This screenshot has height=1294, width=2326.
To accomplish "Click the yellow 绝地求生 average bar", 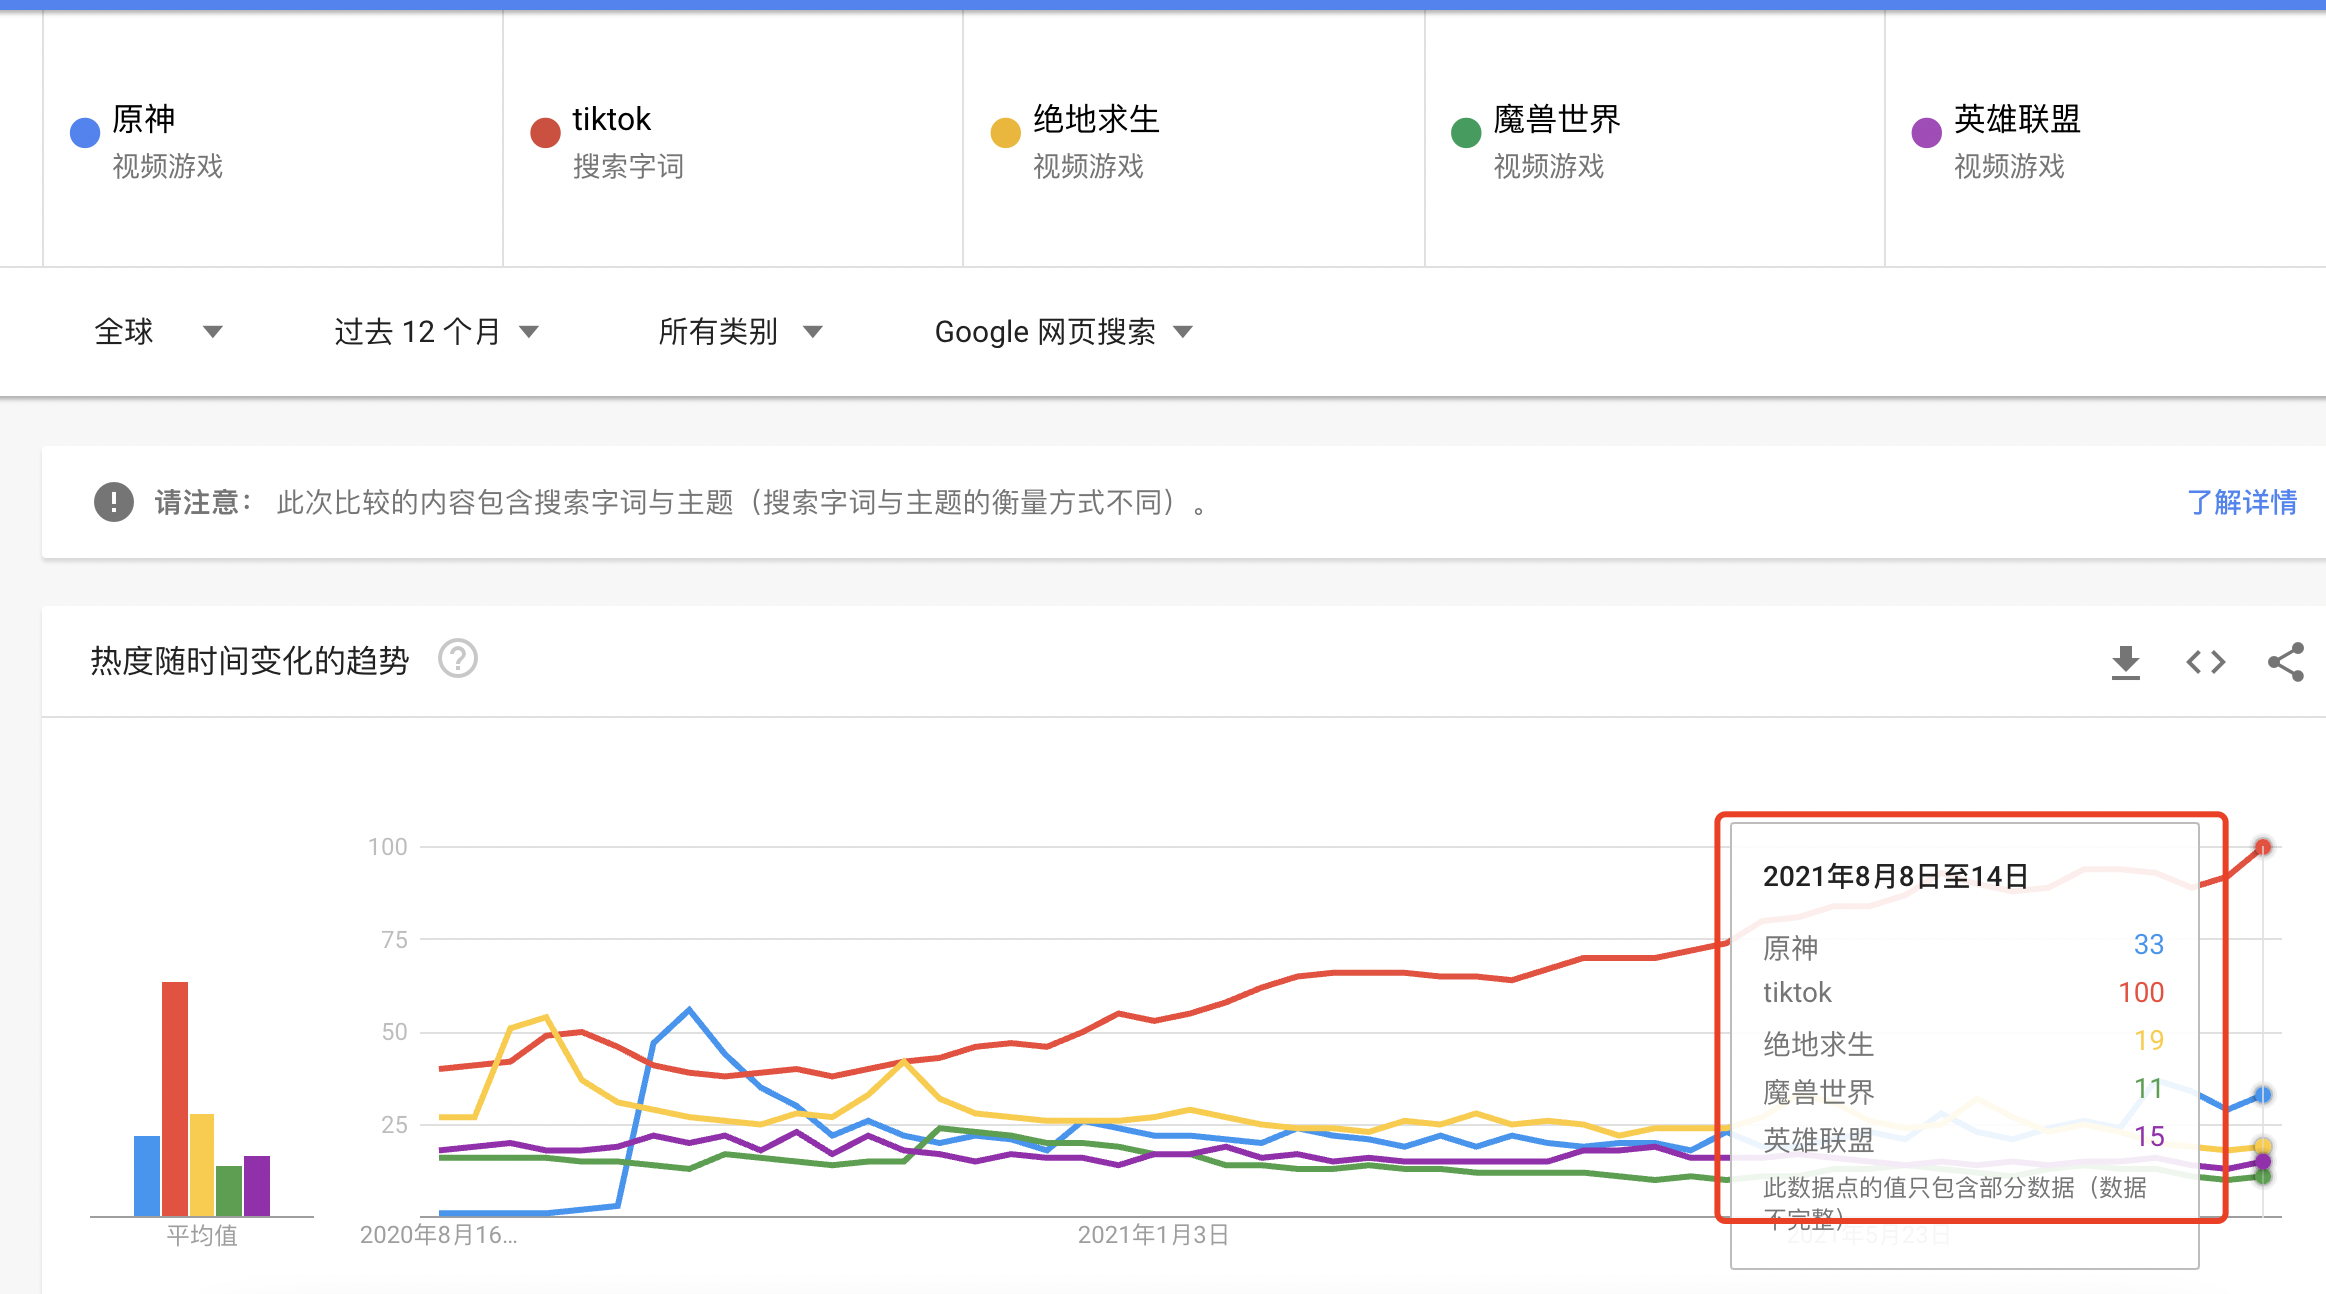I will point(202,1164).
